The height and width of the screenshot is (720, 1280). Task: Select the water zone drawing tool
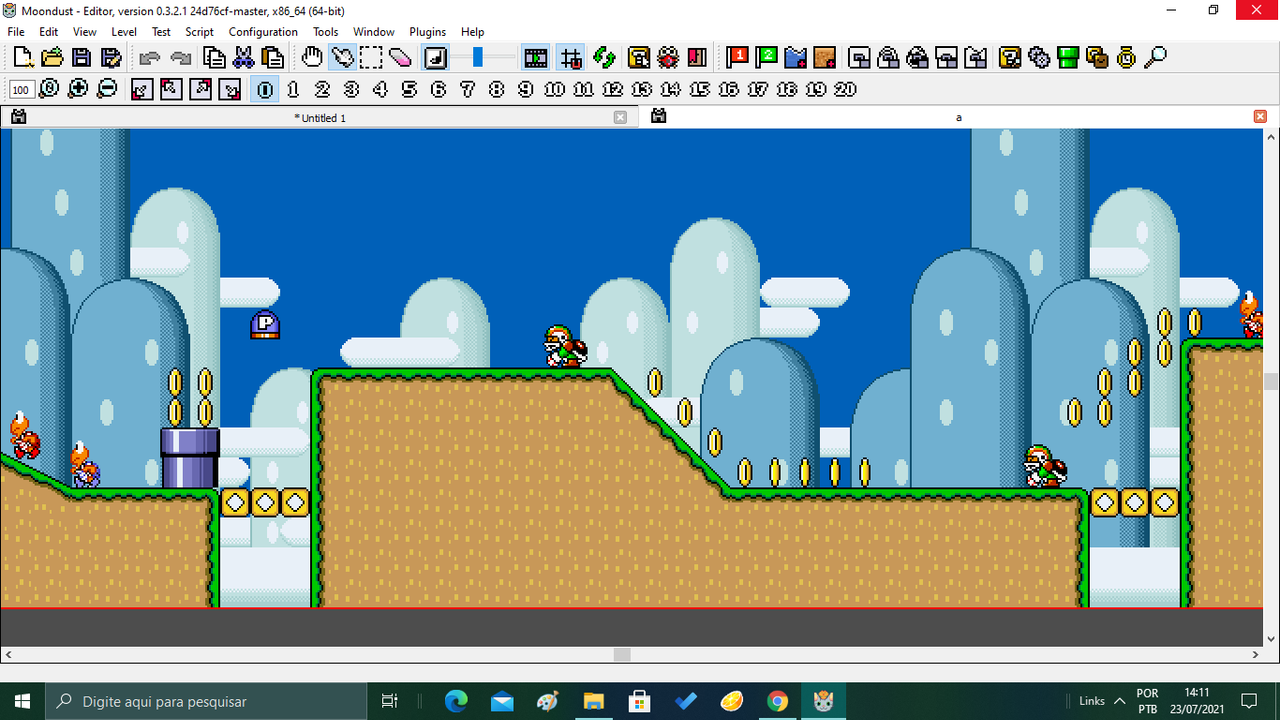(x=796, y=57)
